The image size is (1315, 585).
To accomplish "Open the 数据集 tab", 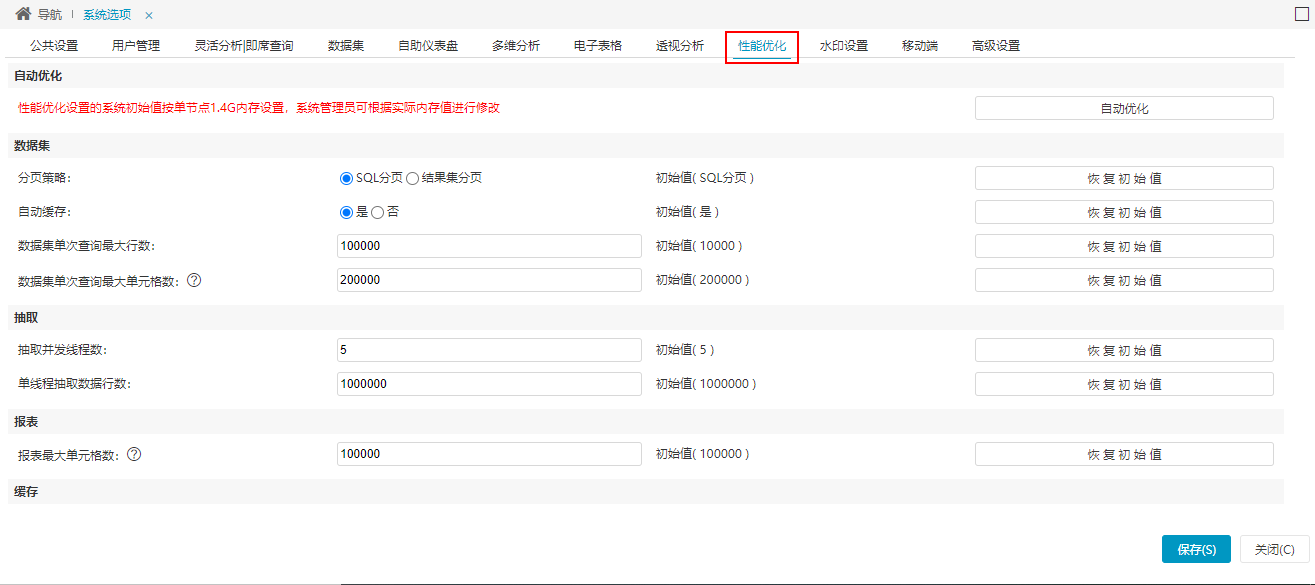I will point(346,46).
